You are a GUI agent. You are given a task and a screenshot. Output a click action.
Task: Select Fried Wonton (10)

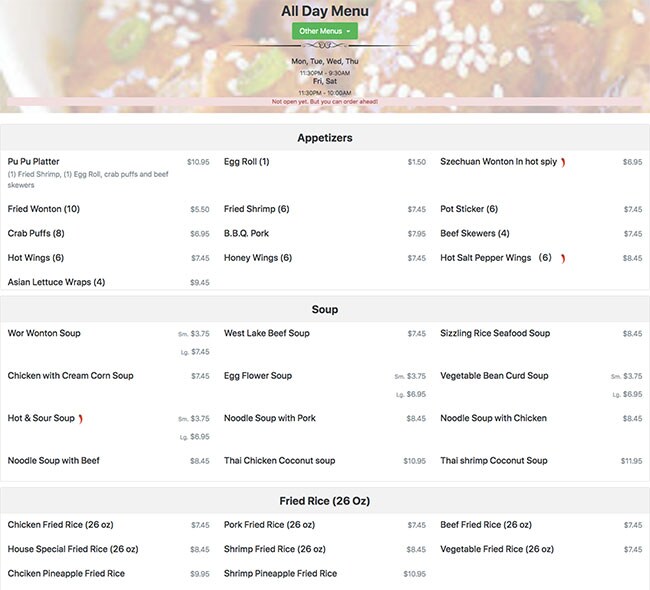[43, 209]
